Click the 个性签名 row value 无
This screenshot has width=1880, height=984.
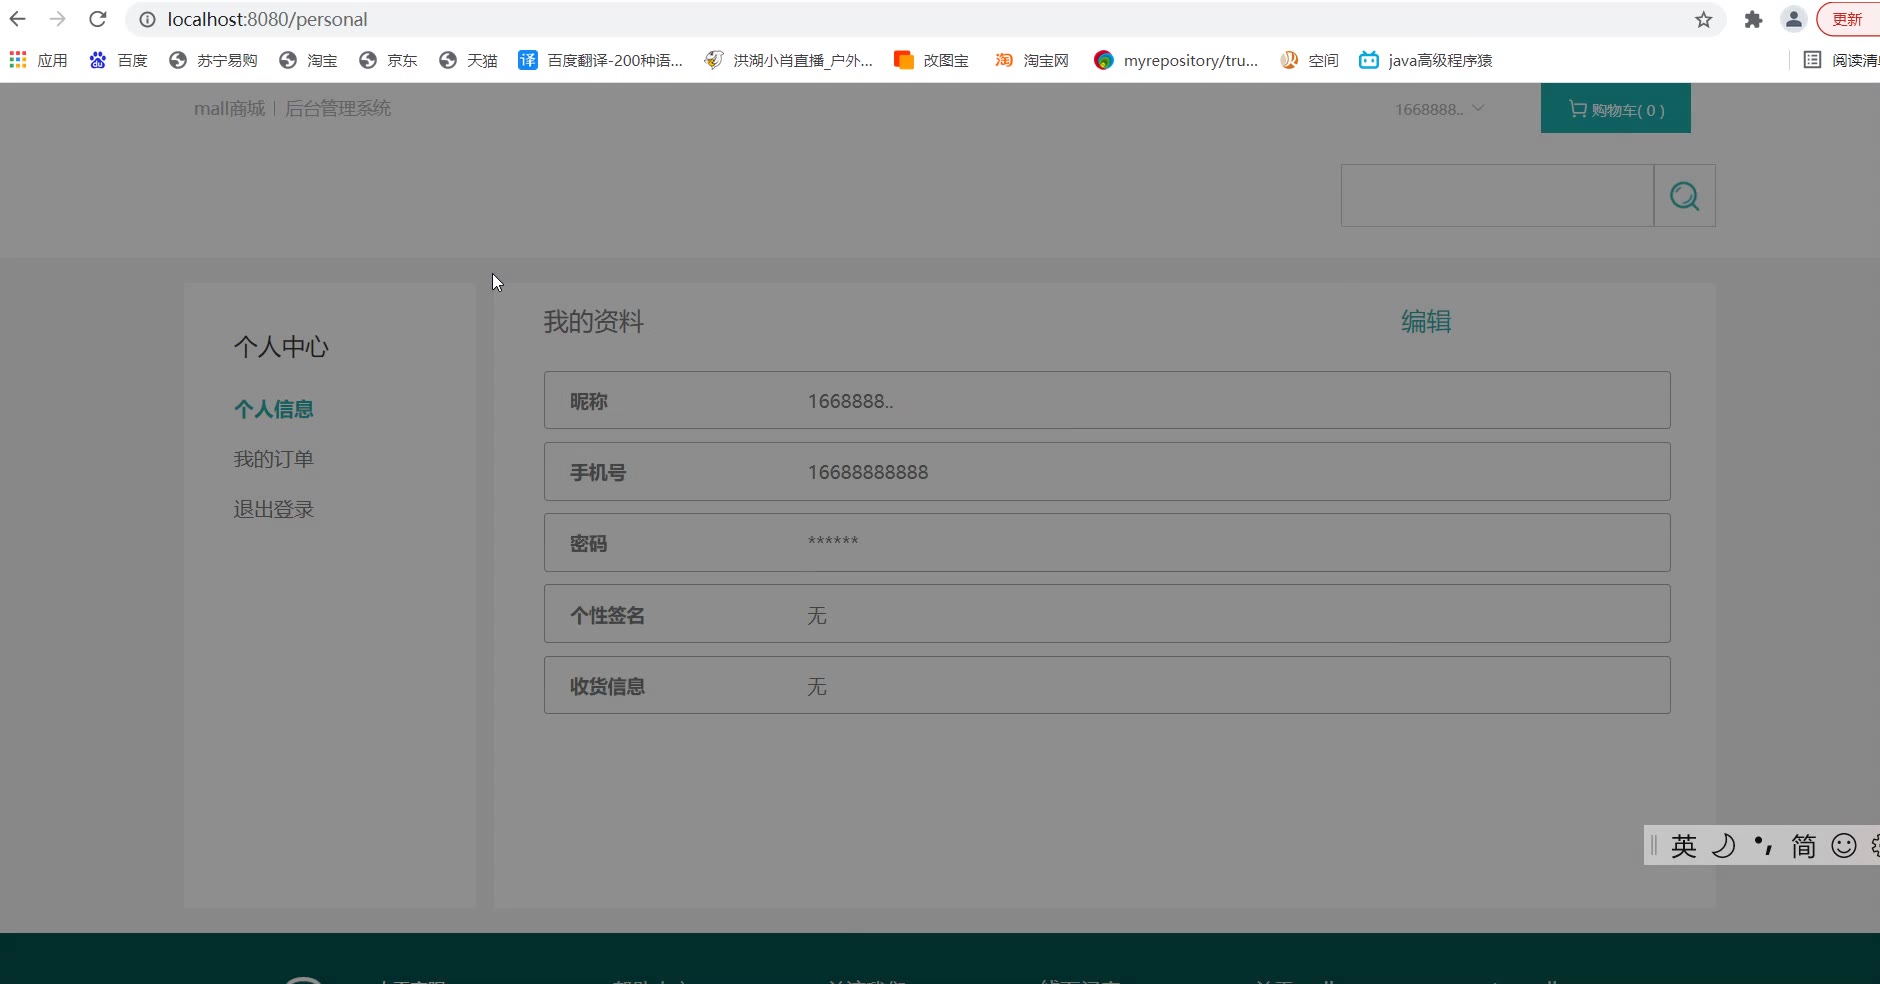point(817,615)
